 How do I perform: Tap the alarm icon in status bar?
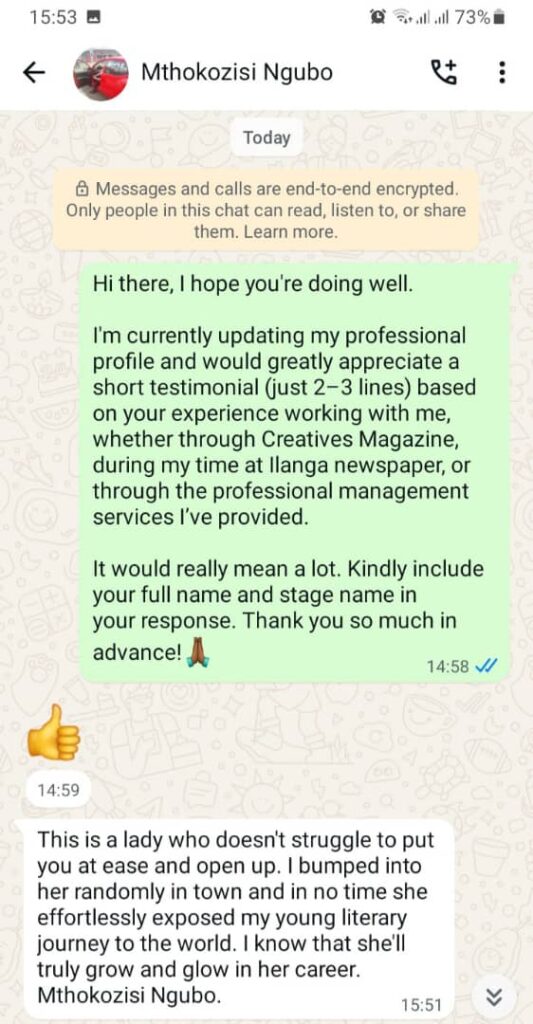(x=378, y=17)
